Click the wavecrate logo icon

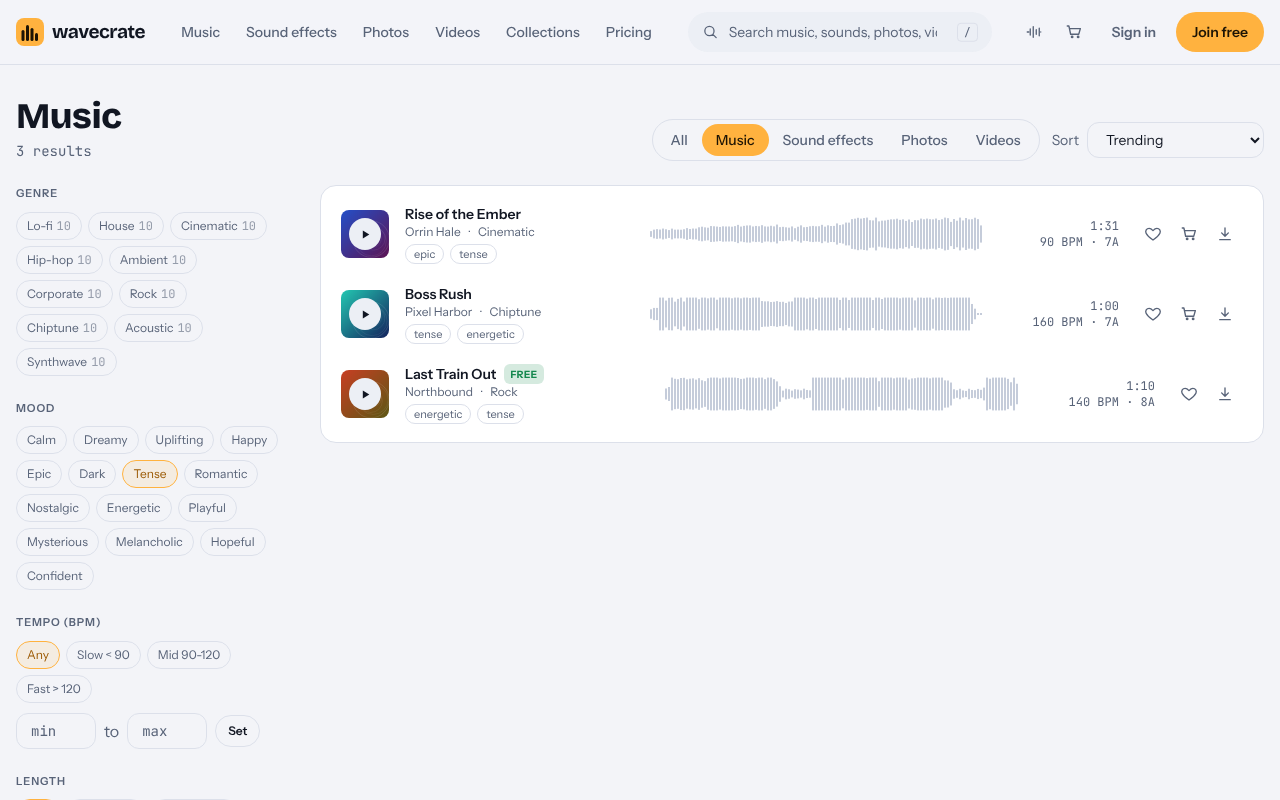(x=30, y=32)
